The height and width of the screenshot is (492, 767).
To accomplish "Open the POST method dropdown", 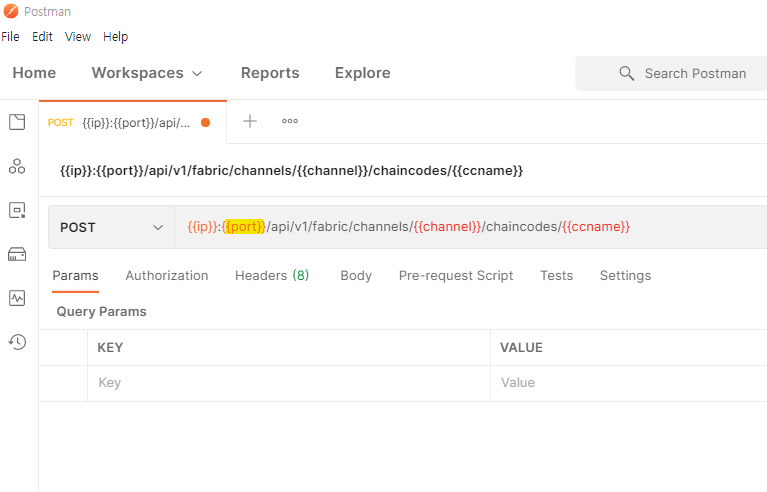I will pyautogui.click(x=112, y=227).
